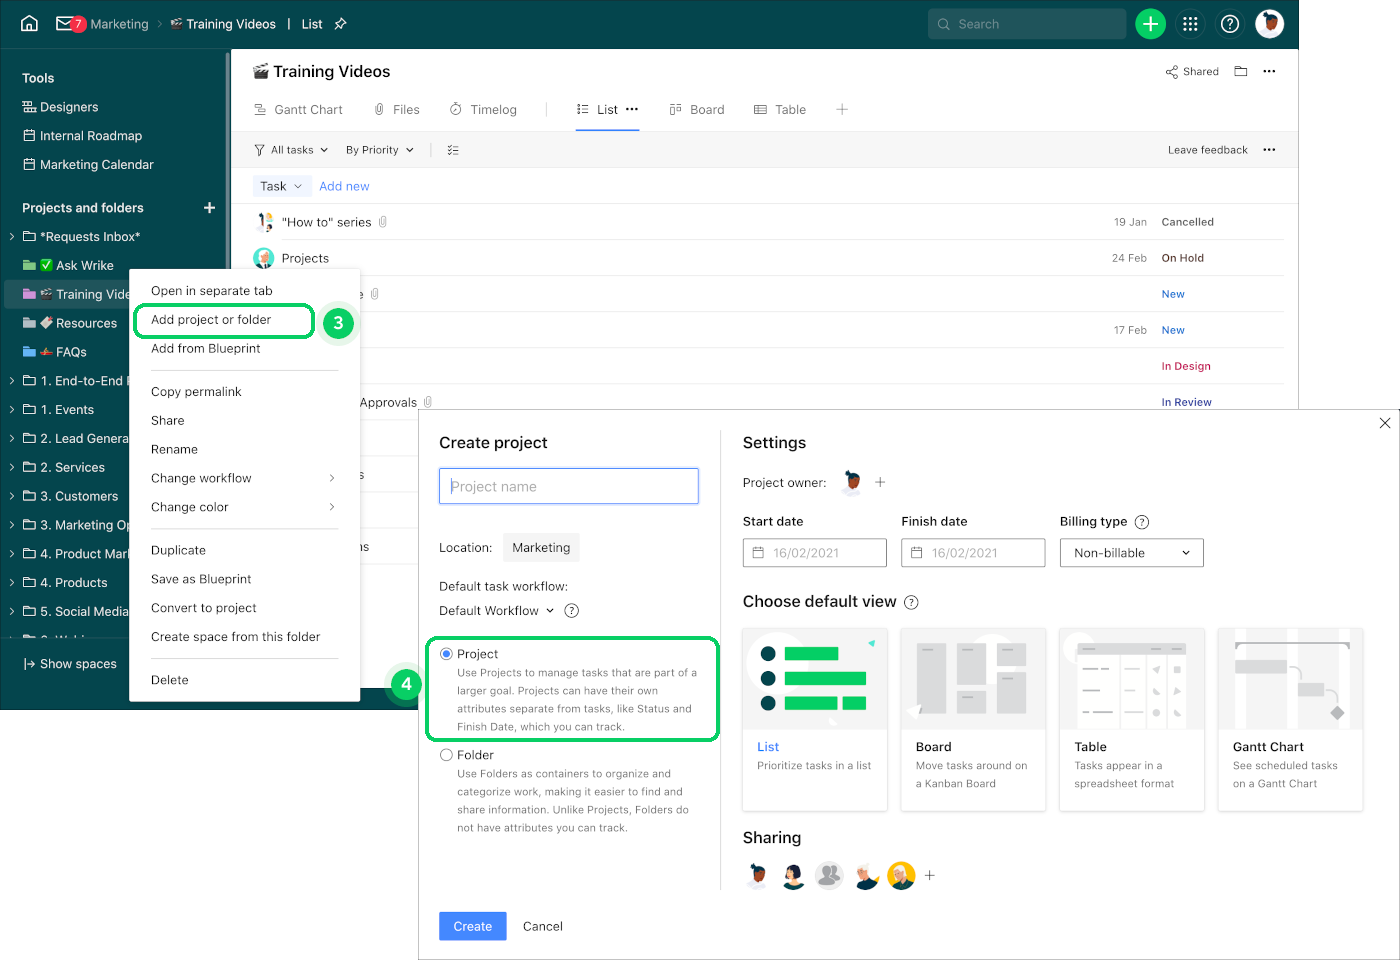Screen dimensions: 1400x960
Task: Click the Project name input field
Action: coord(568,486)
